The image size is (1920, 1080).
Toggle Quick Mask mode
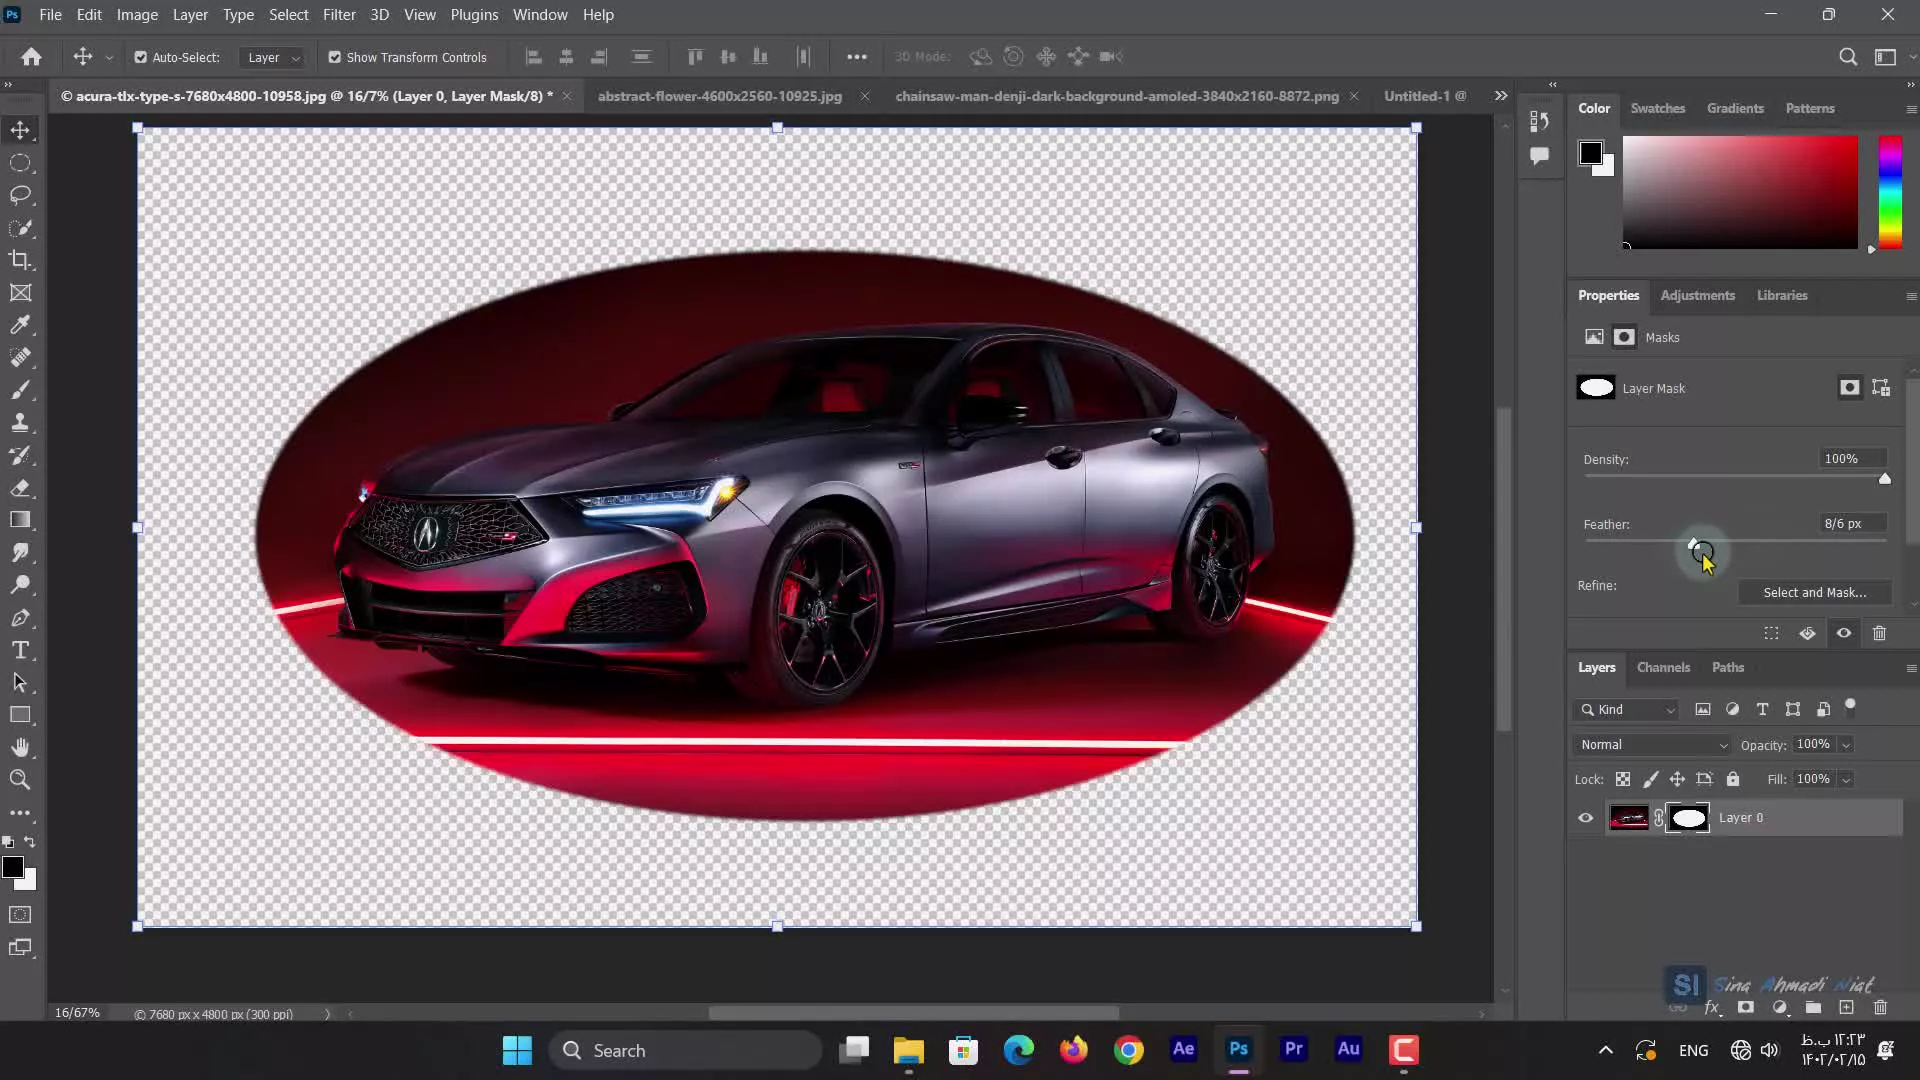(x=20, y=914)
